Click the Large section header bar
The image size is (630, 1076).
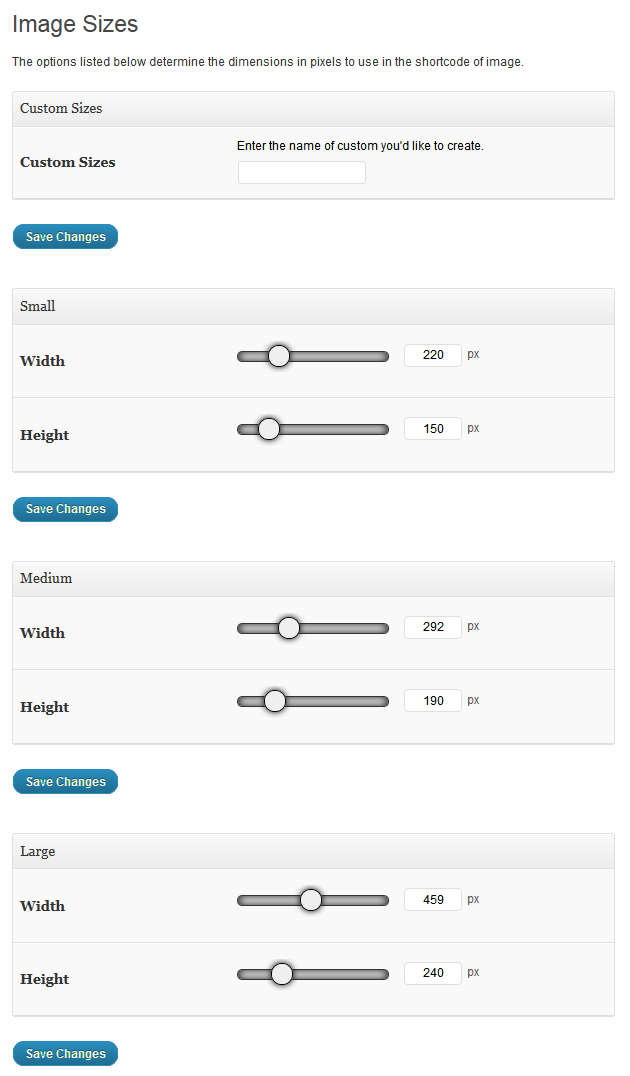click(x=314, y=852)
